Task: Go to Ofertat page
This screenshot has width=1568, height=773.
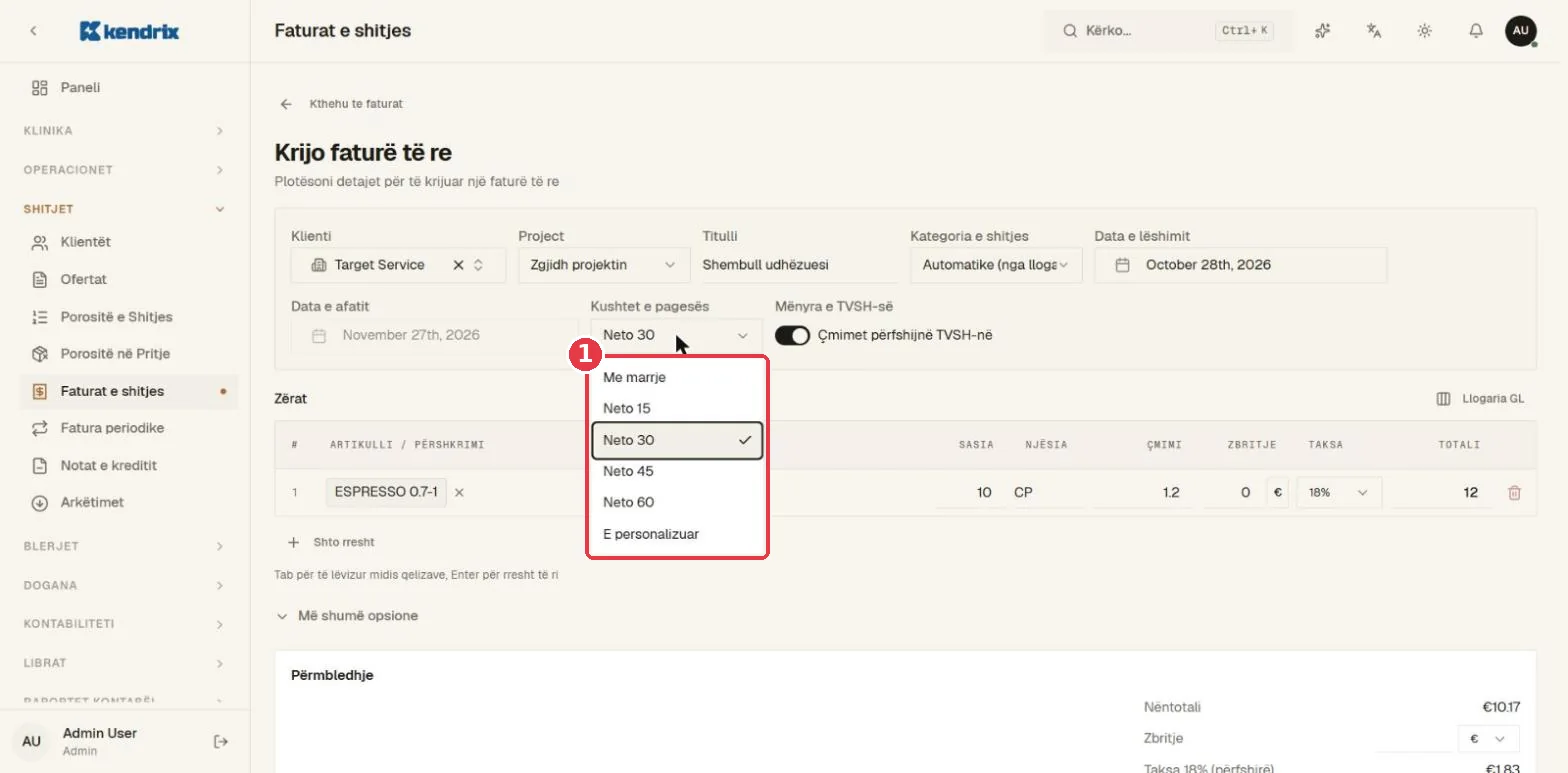Action: tap(129, 279)
